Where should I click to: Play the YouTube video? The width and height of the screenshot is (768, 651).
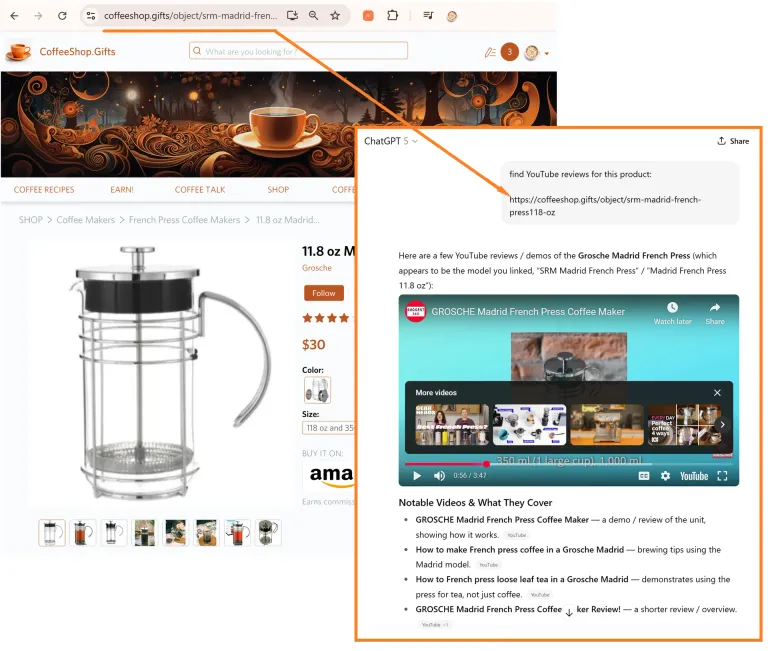click(417, 476)
